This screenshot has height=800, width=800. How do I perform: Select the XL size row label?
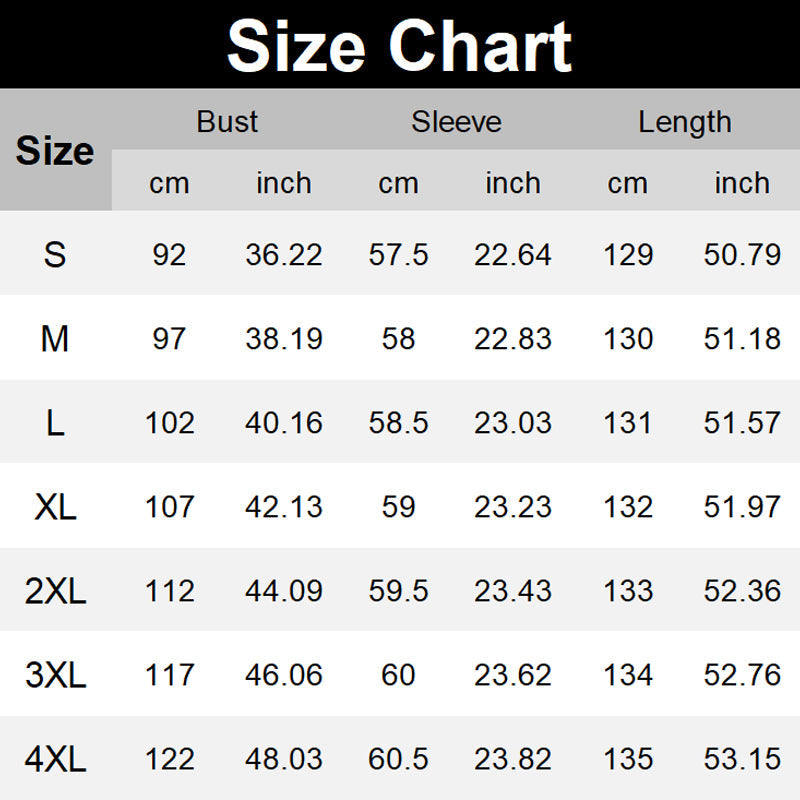tap(55, 507)
